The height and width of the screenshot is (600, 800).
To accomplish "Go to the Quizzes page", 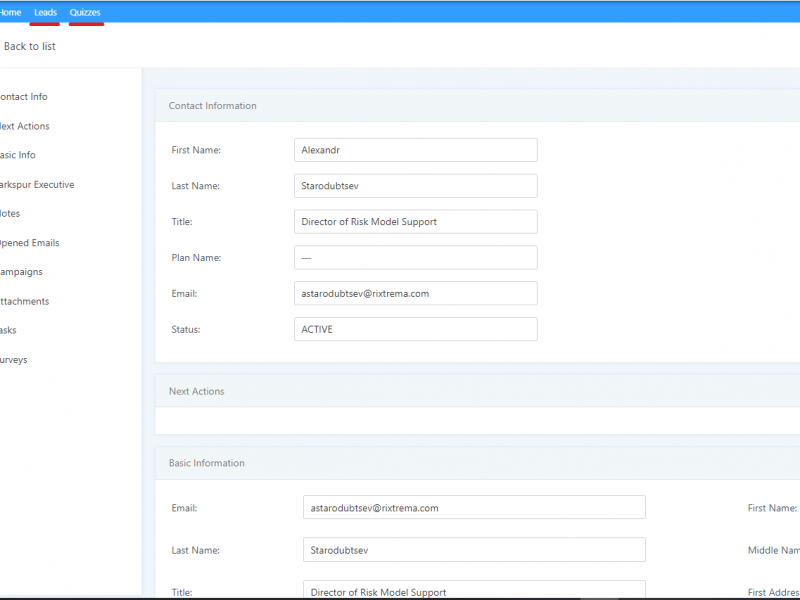I will [85, 12].
